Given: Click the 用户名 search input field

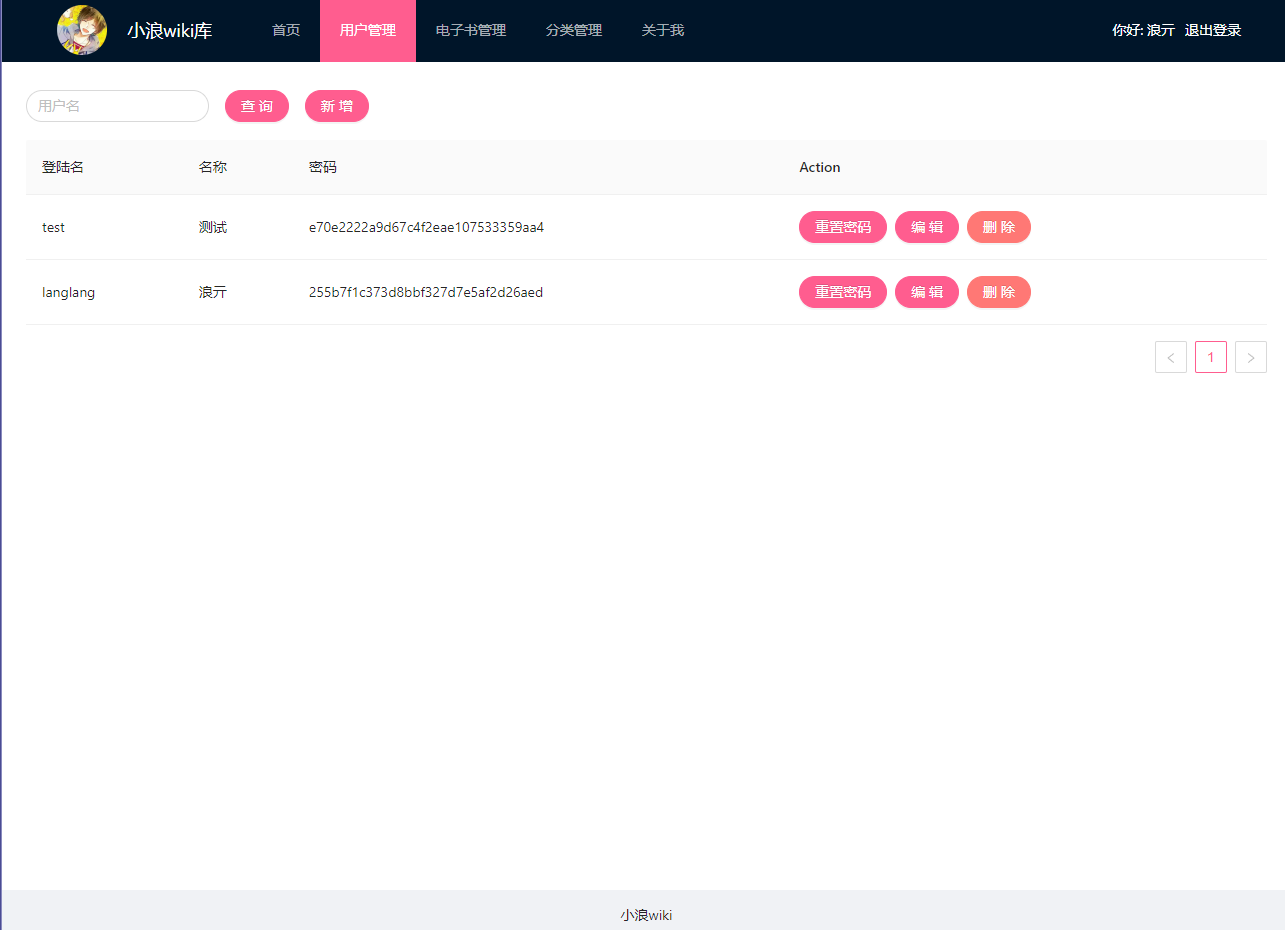Looking at the screenshot, I should tap(117, 106).
